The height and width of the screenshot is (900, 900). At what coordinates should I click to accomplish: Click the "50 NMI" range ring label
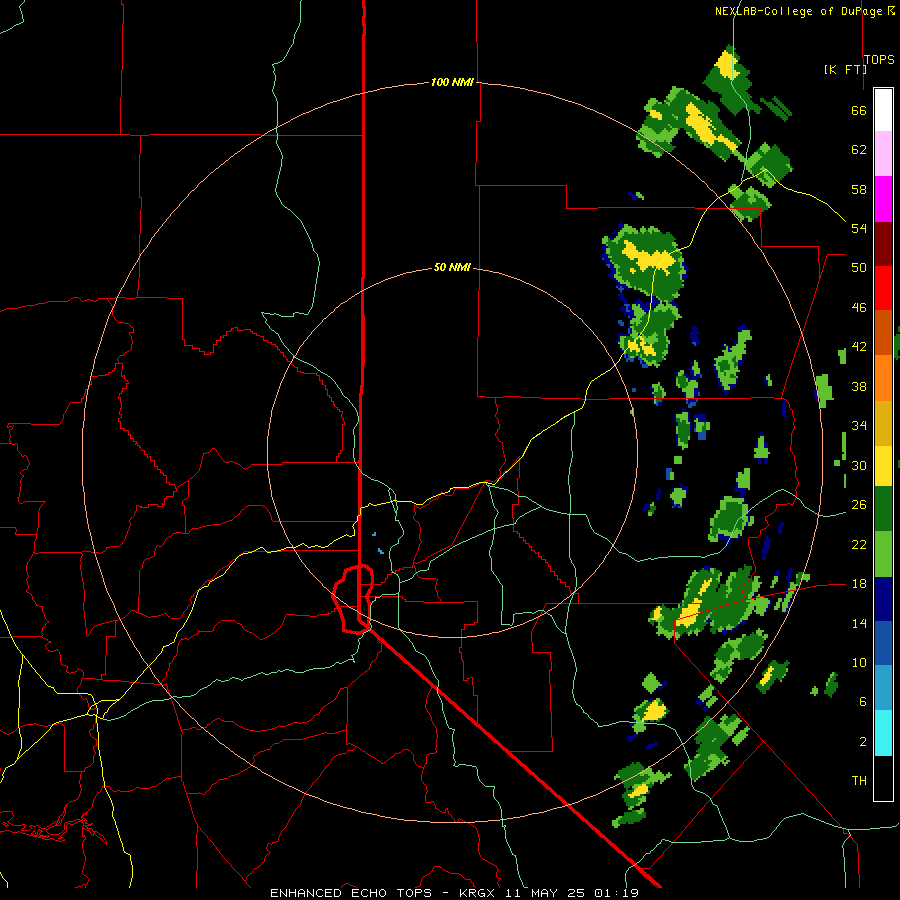(x=452, y=267)
